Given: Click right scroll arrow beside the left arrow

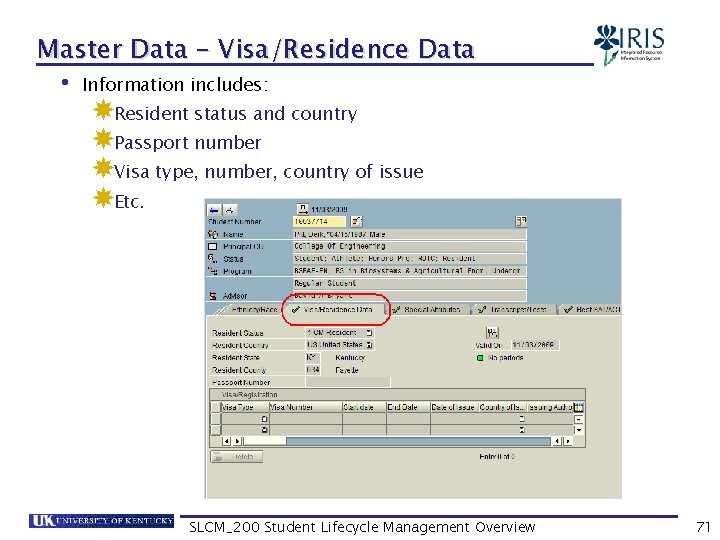Looking at the screenshot, I should click(237, 441).
